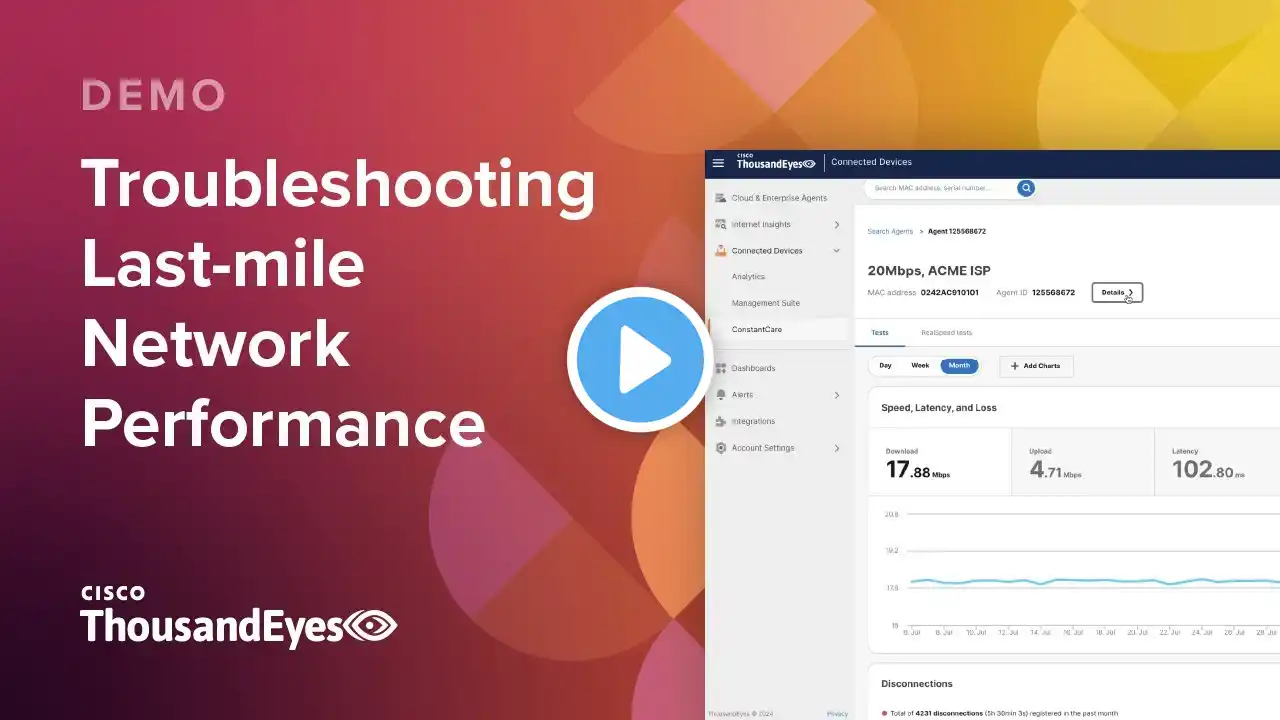
Task: Switch to the Tests tab
Action: pos(880,333)
